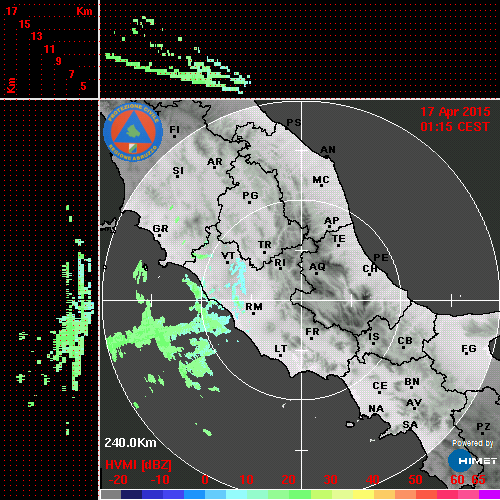Click the 'SI' city label on the map
This screenshot has height=500, width=500.
click(x=178, y=171)
